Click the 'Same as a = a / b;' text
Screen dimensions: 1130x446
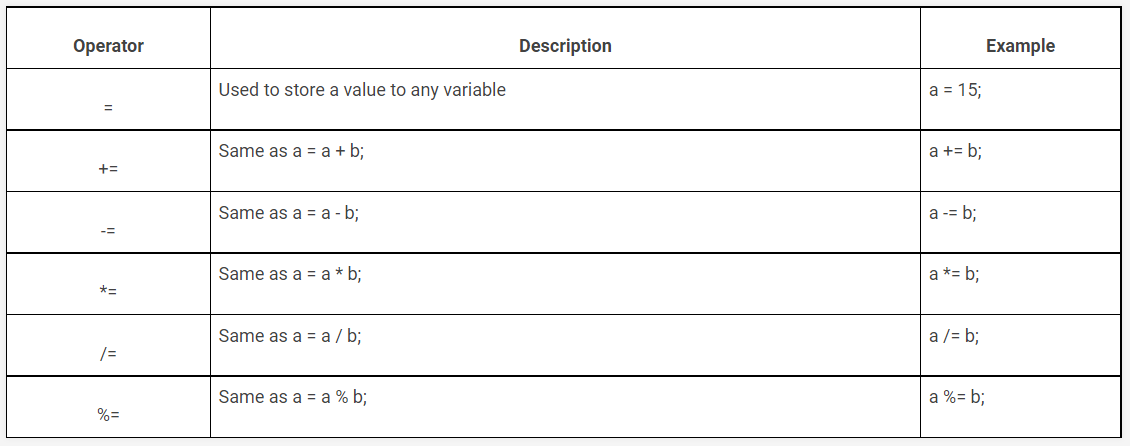click(290, 336)
